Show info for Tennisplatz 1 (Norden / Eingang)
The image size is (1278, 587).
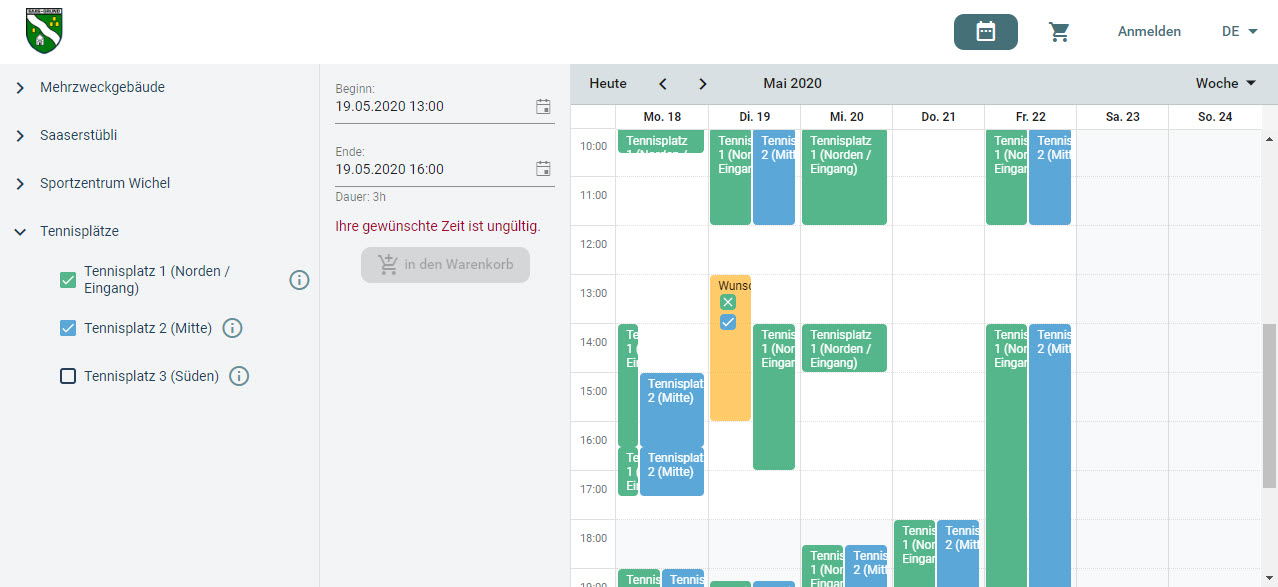coord(299,280)
